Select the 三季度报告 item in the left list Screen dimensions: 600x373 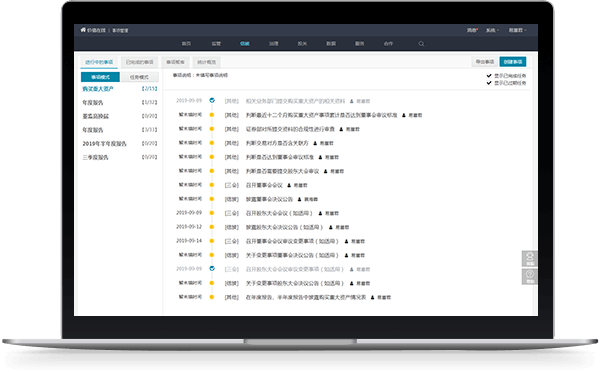click(x=95, y=157)
